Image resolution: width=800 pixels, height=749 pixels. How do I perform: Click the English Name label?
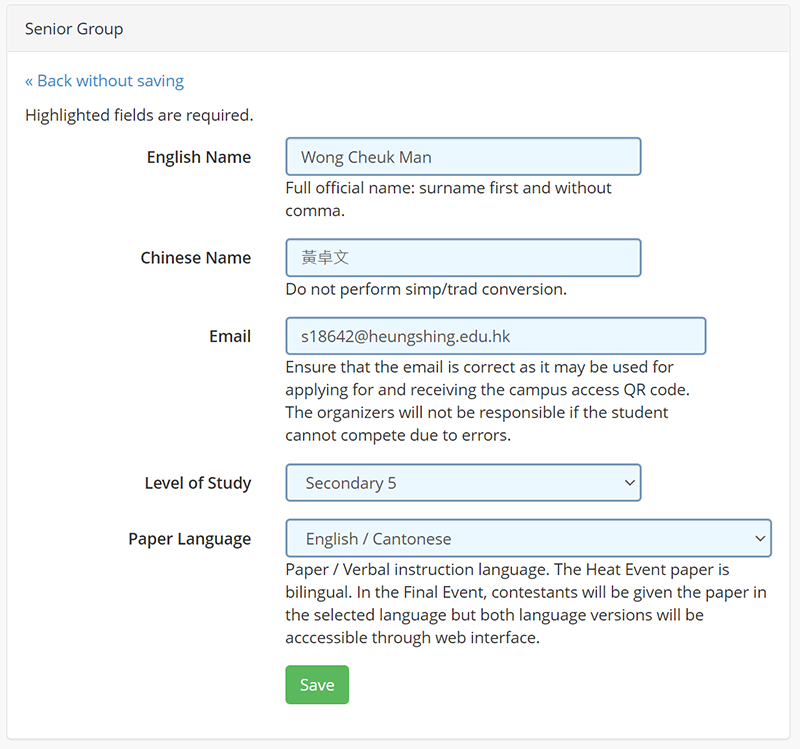point(198,157)
